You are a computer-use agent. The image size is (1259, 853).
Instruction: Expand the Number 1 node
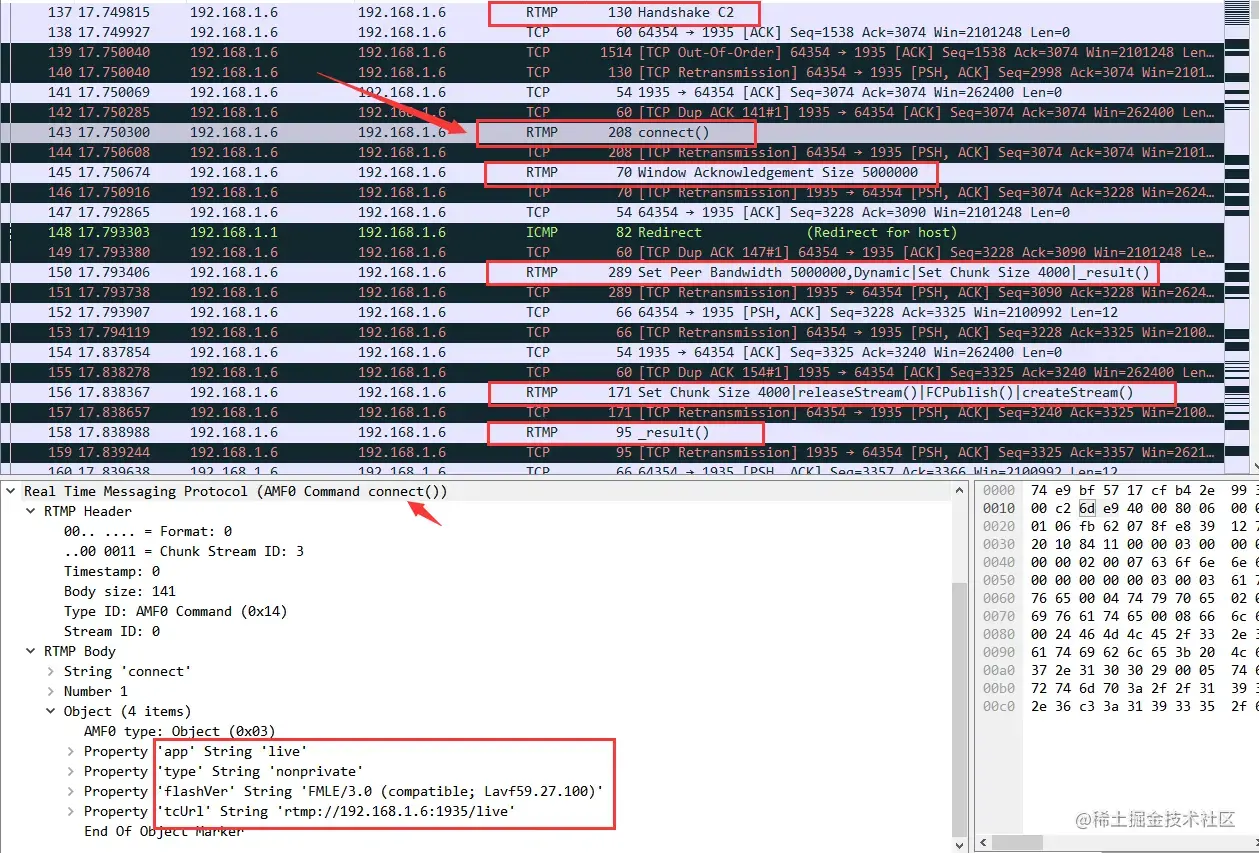[x=51, y=692]
